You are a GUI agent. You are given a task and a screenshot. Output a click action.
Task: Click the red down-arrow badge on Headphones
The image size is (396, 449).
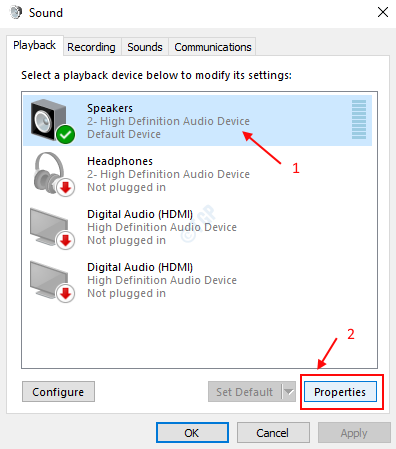click(x=66, y=187)
